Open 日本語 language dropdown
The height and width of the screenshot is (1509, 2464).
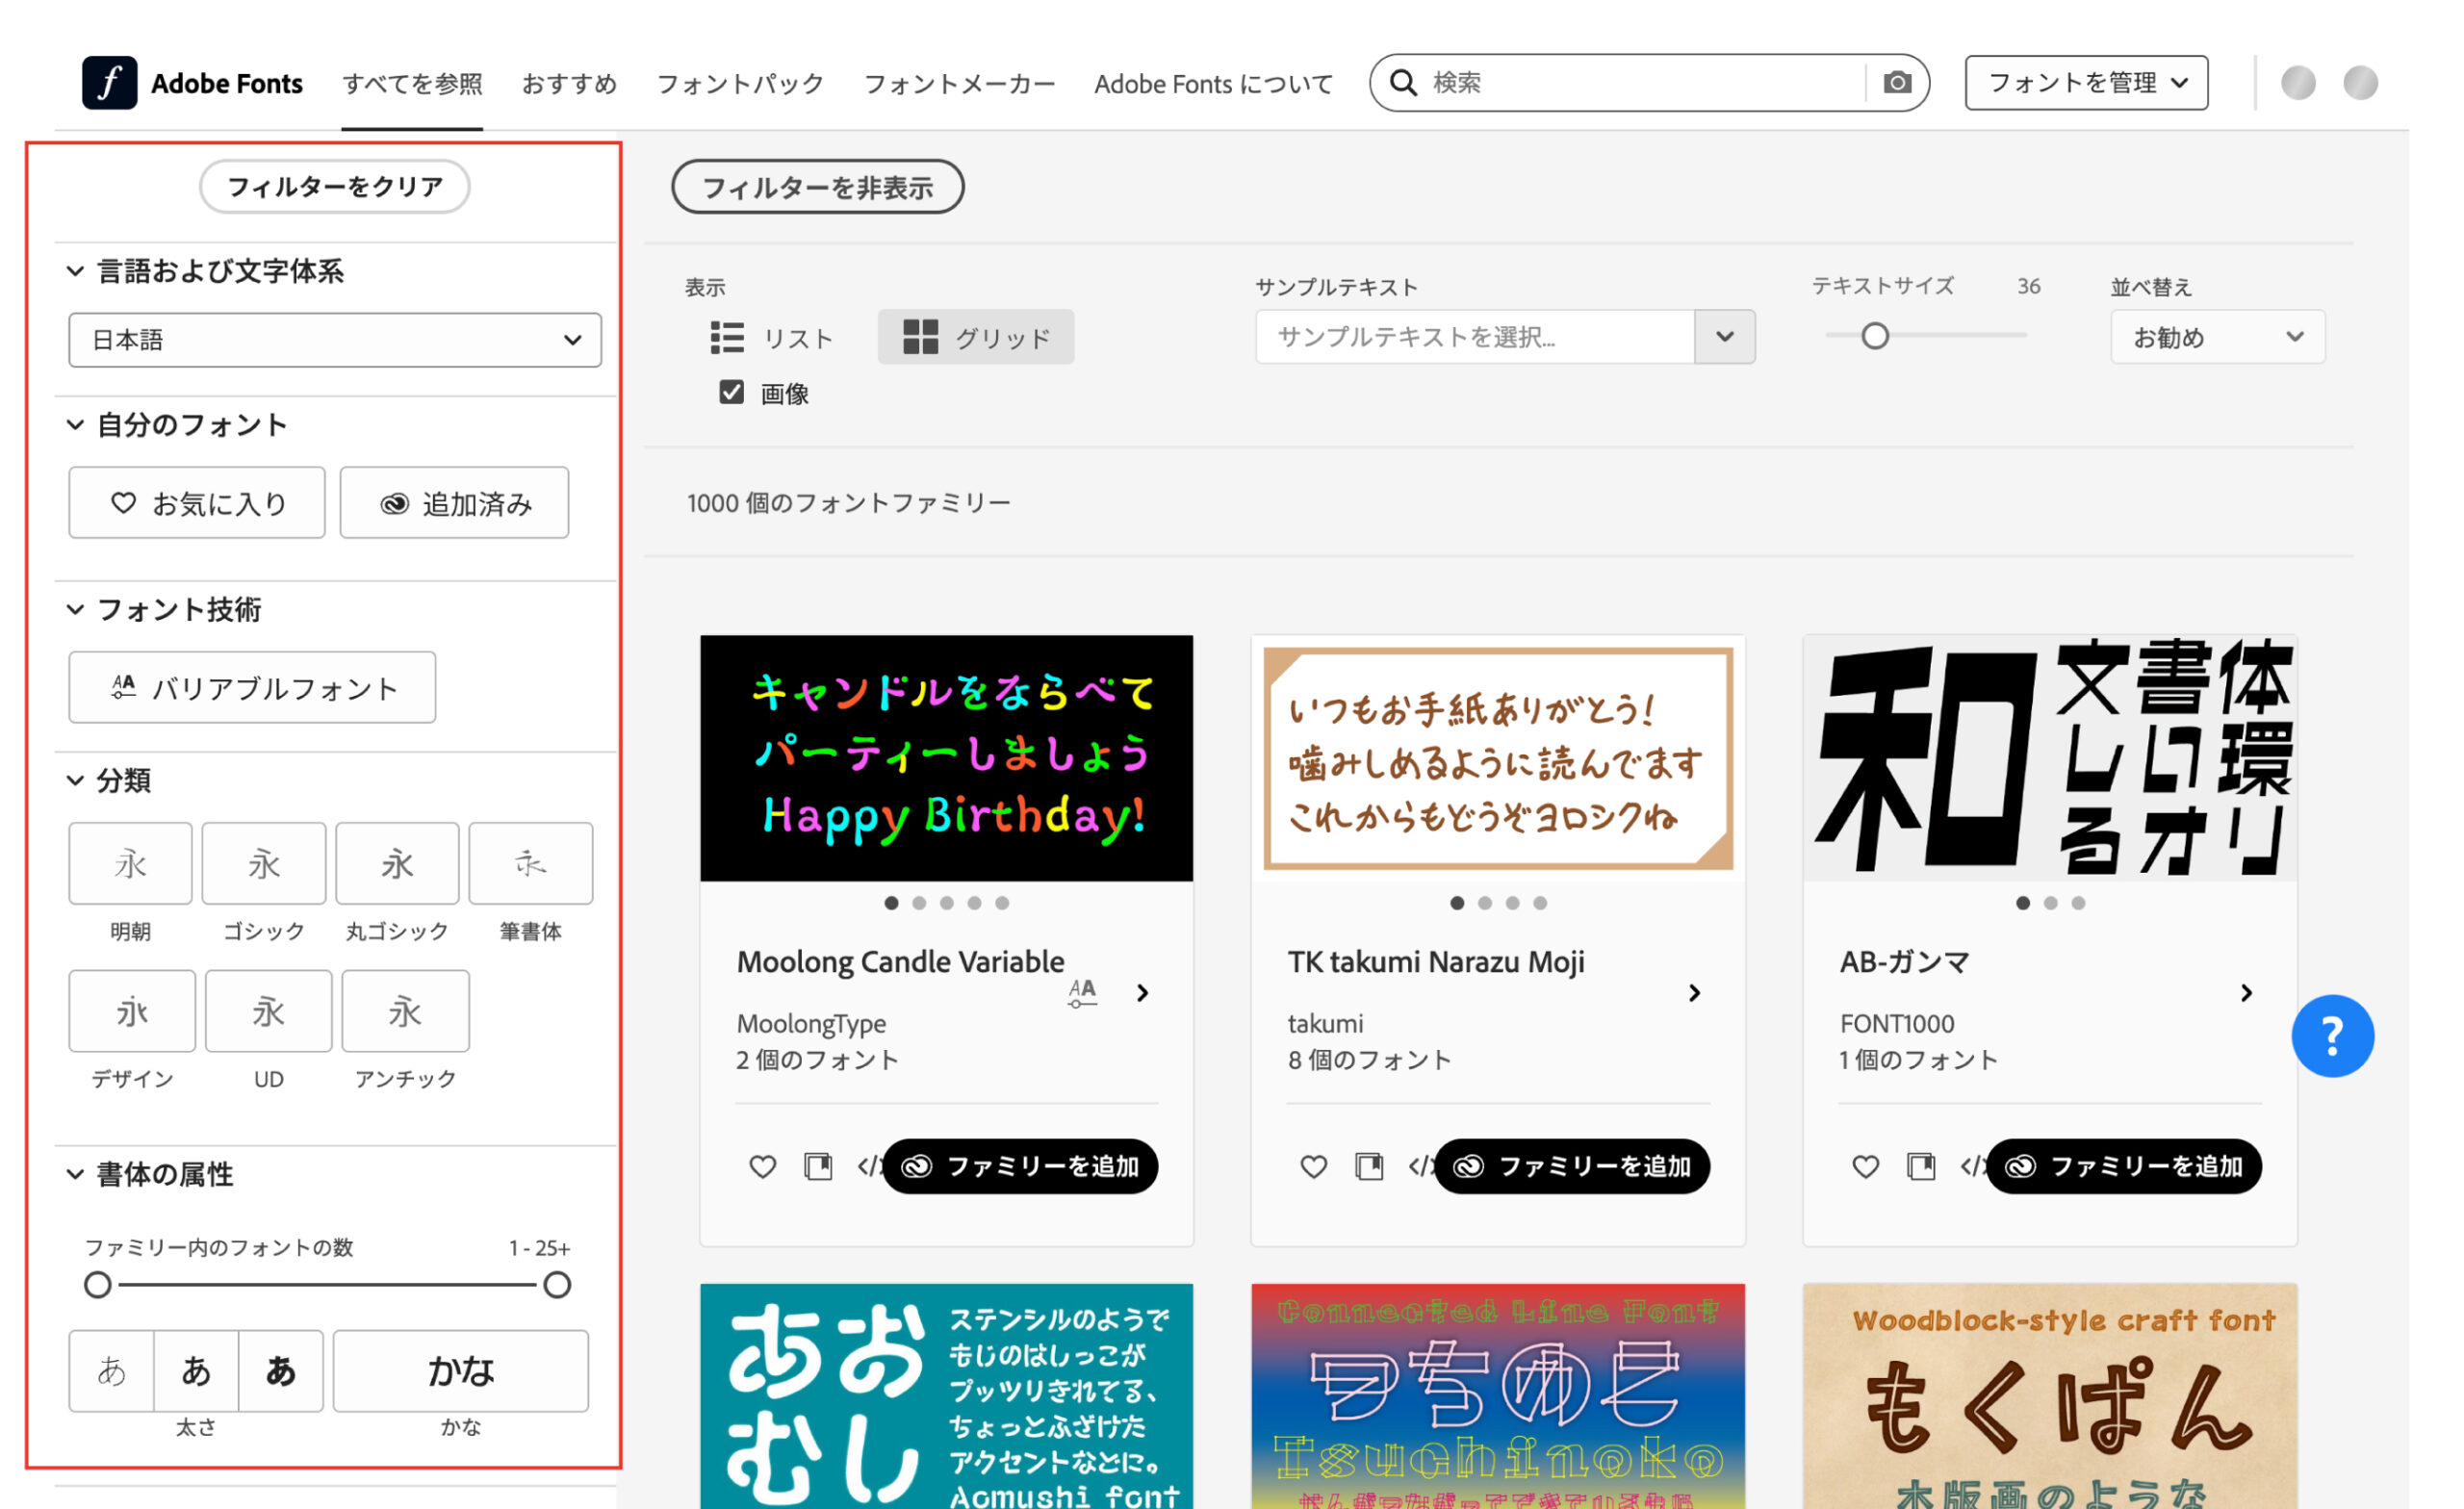[335, 340]
